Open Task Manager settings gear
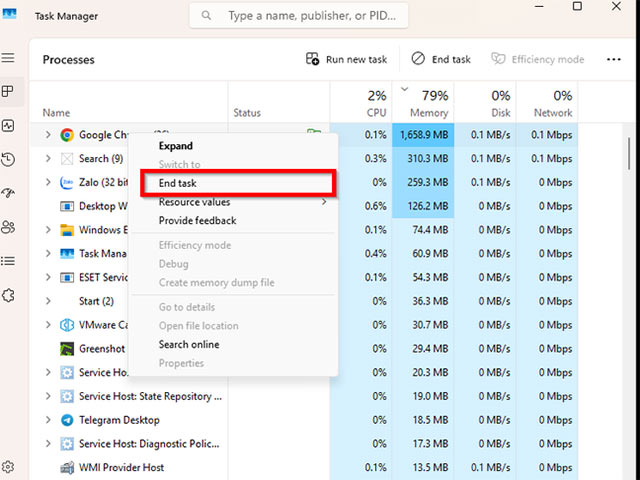 pyautogui.click(x=8, y=467)
